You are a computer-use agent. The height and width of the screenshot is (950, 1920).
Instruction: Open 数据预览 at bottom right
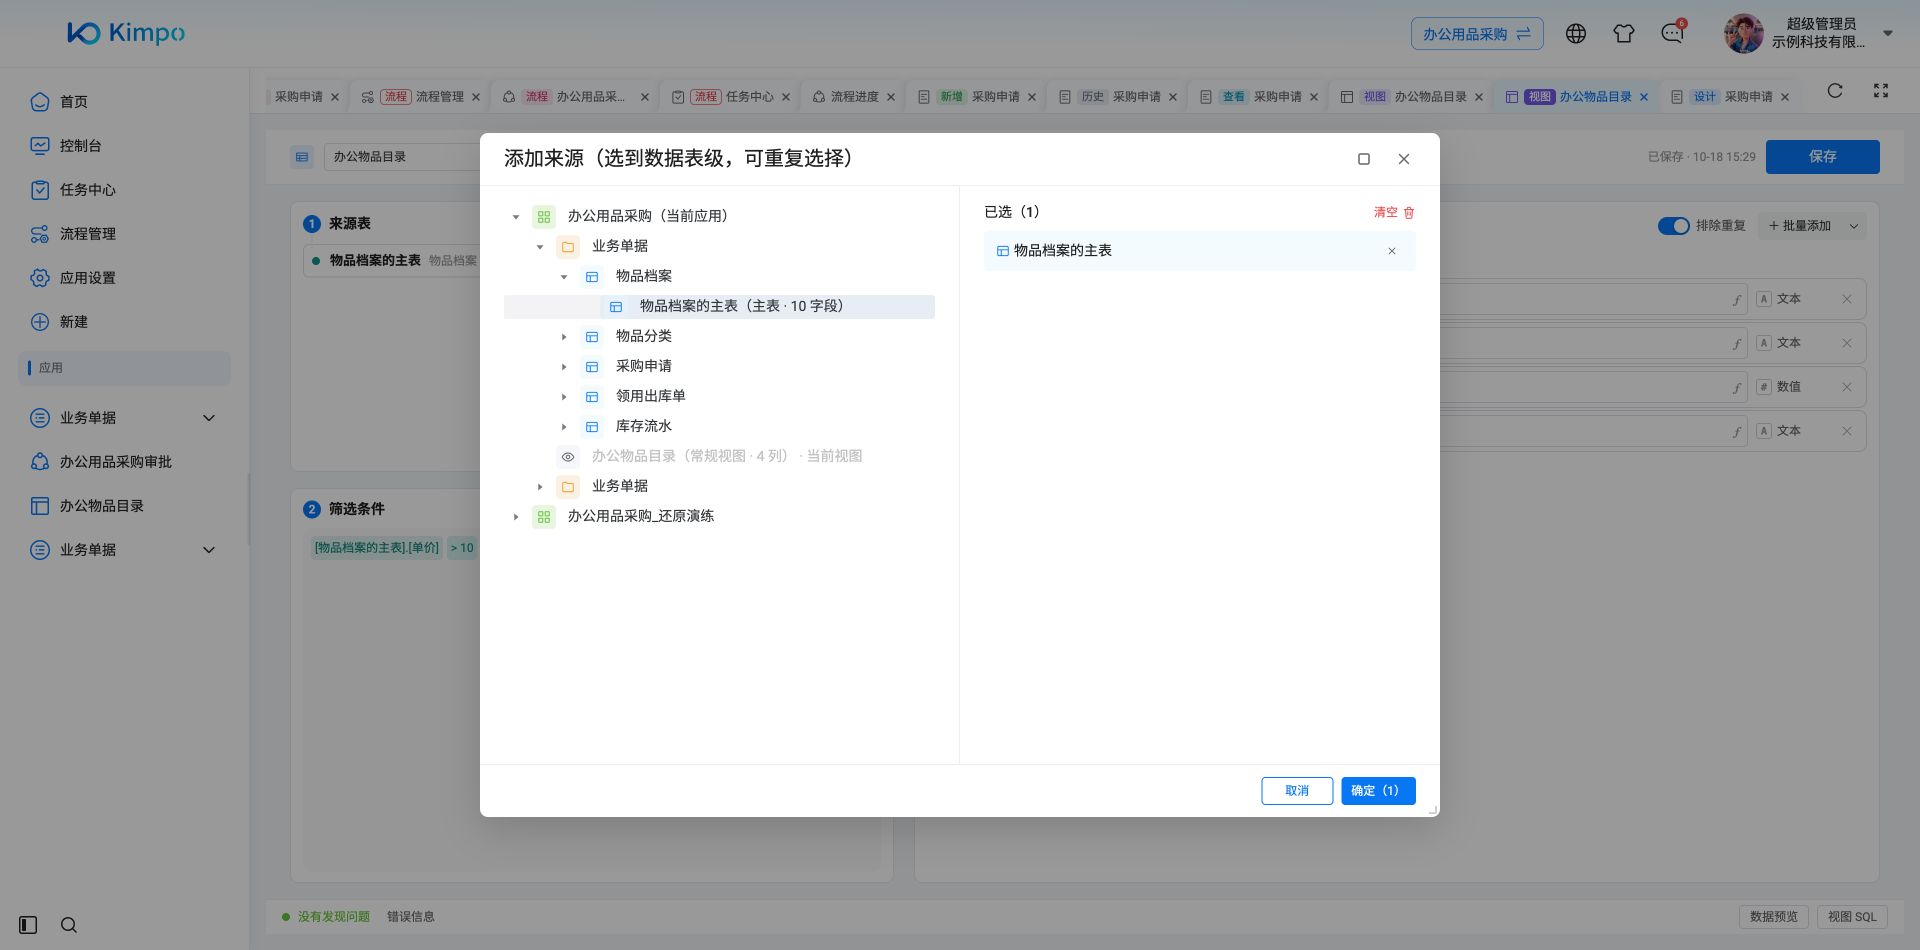coord(1774,917)
